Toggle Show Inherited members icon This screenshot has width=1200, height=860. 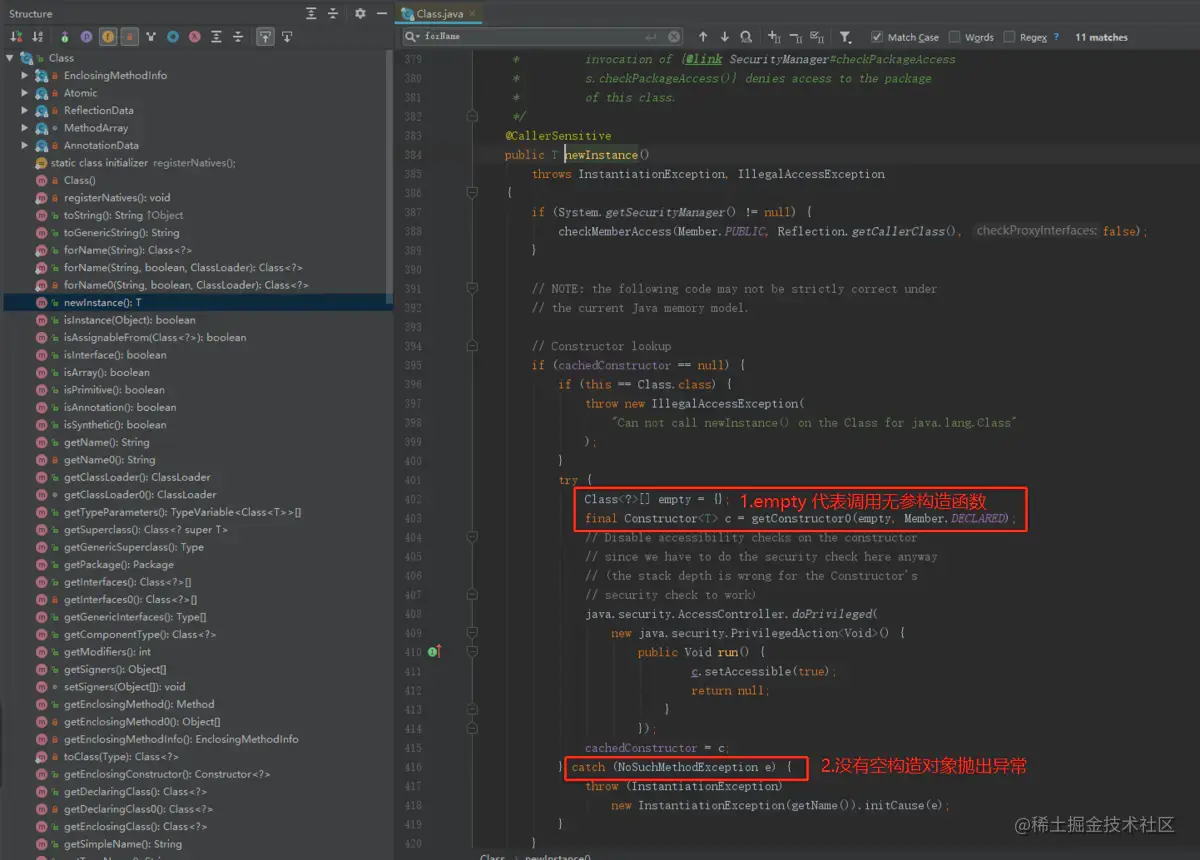point(65,37)
